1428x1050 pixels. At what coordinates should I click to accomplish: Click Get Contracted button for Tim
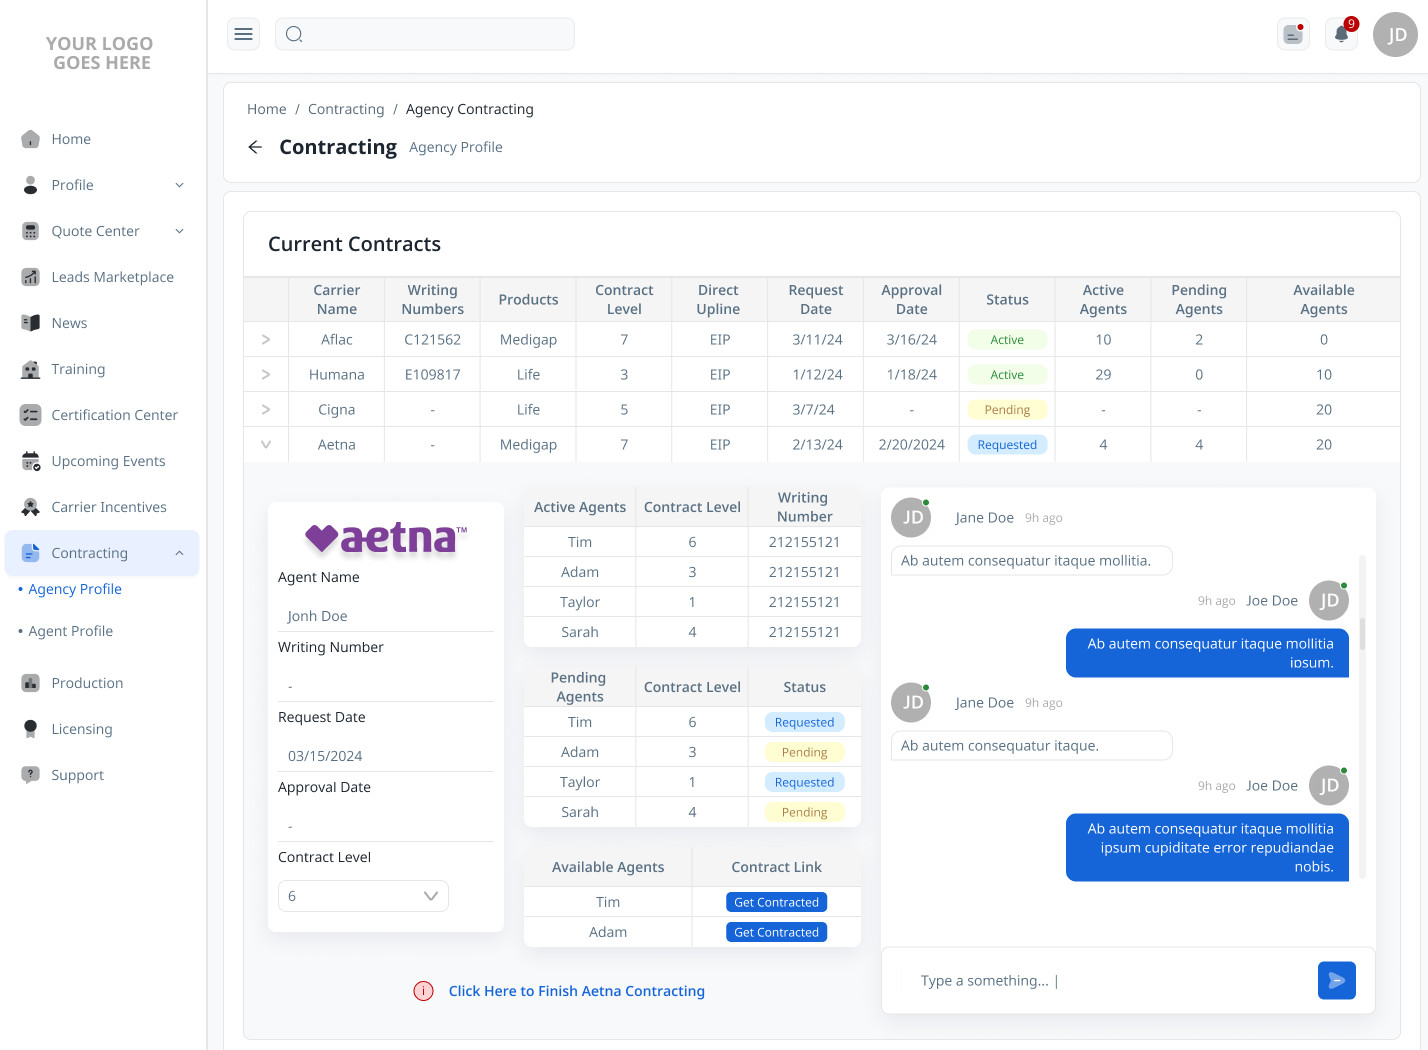click(x=776, y=902)
